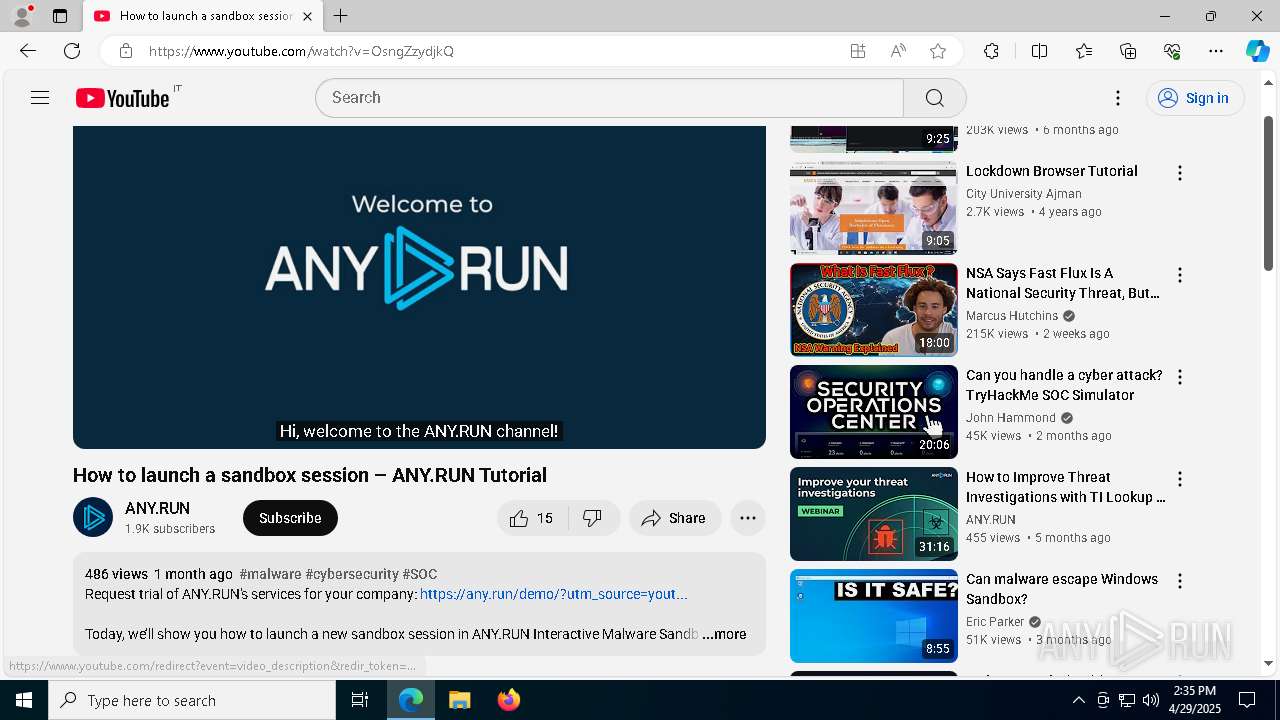This screenshot has height=720, width=1280.
Task: Focus the YouTube Search field
Action: tap(609, 98)
